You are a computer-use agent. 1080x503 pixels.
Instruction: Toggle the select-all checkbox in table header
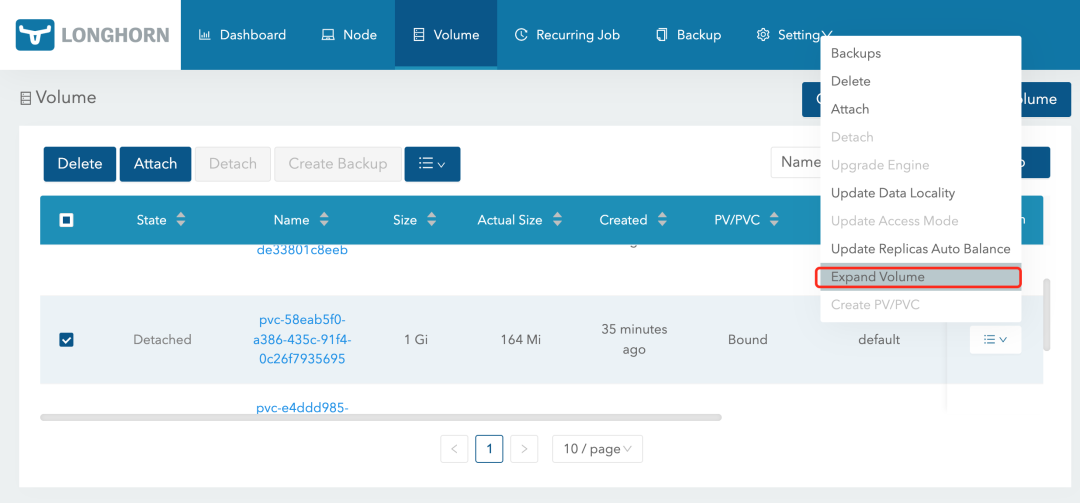66,220
